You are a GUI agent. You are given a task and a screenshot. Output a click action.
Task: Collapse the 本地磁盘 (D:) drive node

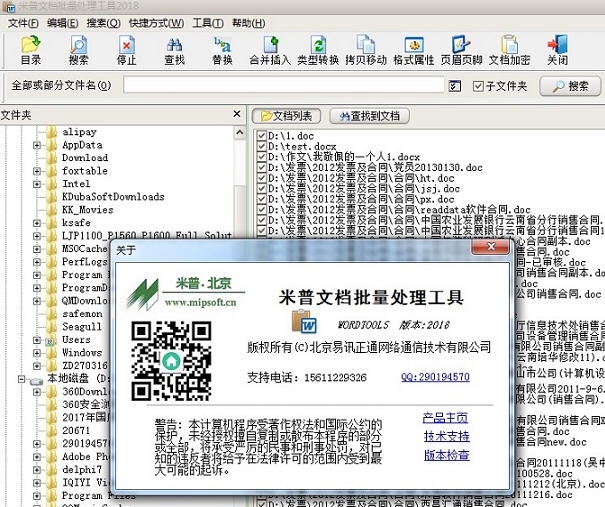click(22, 379)
